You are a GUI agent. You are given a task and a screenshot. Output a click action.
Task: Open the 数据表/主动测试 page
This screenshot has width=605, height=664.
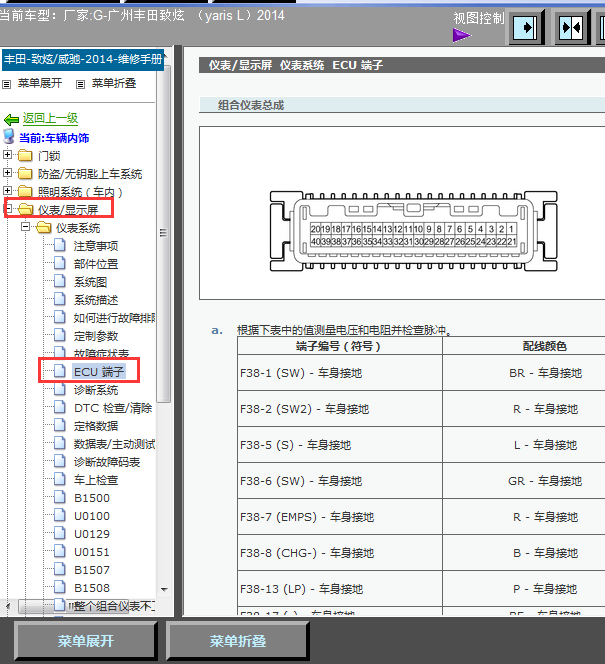[x=114, y=444]
